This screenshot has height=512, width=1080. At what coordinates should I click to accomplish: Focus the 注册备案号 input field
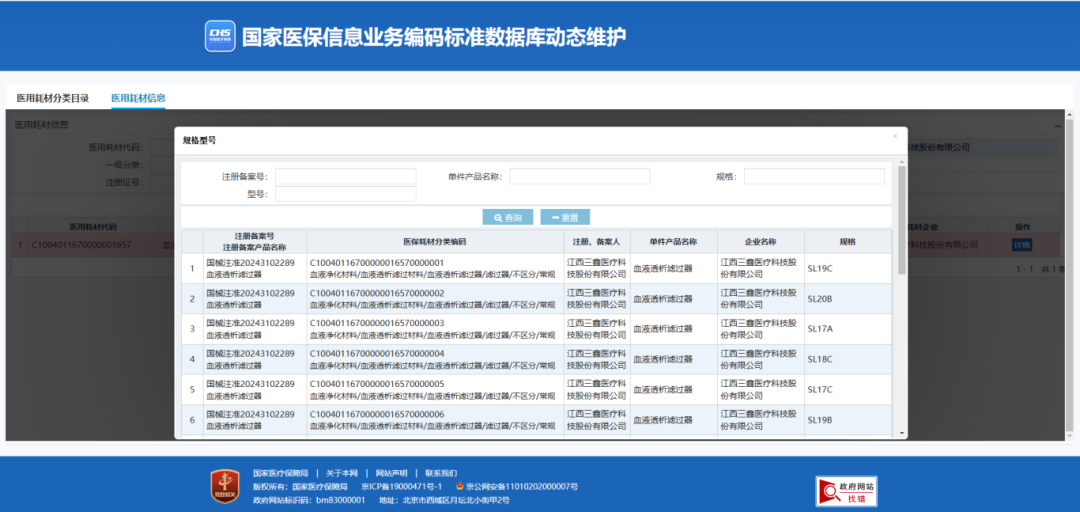345,177
